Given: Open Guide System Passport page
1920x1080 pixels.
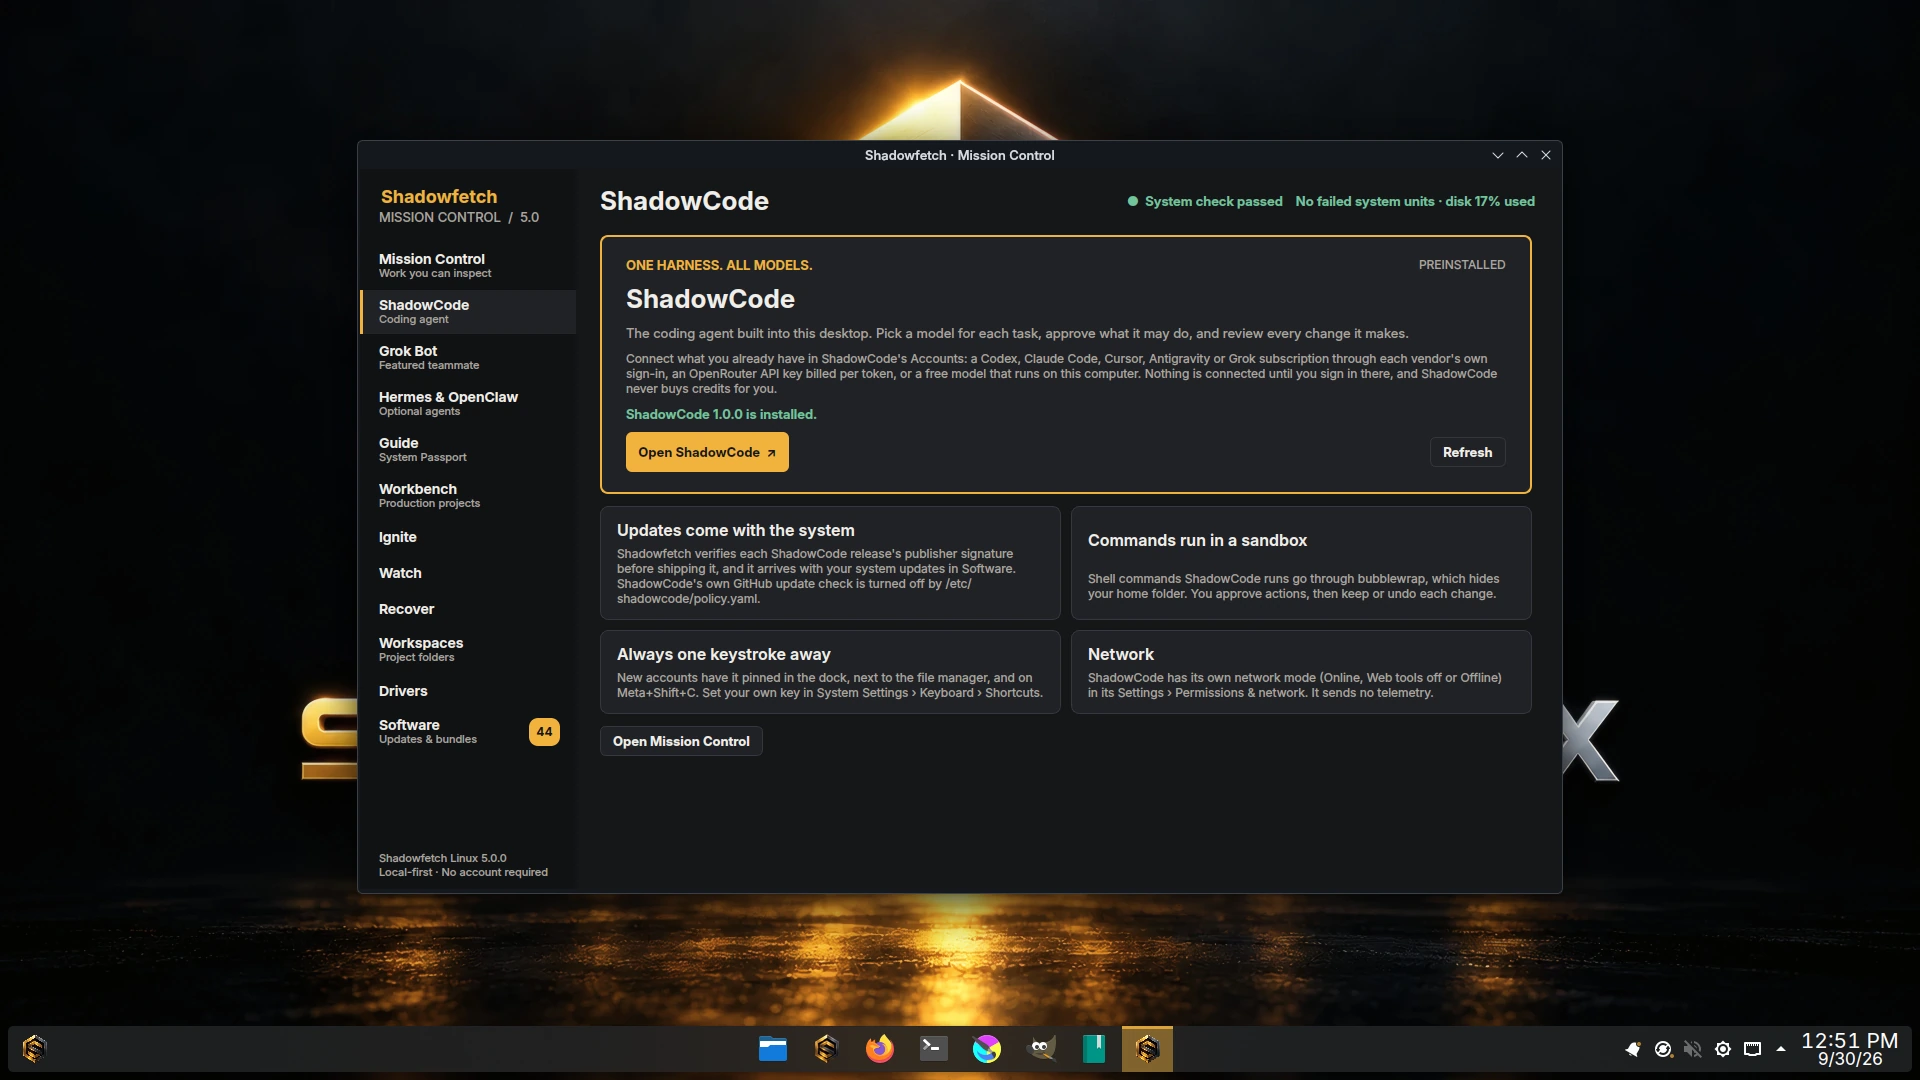Looking at the screenshot, I should (468, 449).
